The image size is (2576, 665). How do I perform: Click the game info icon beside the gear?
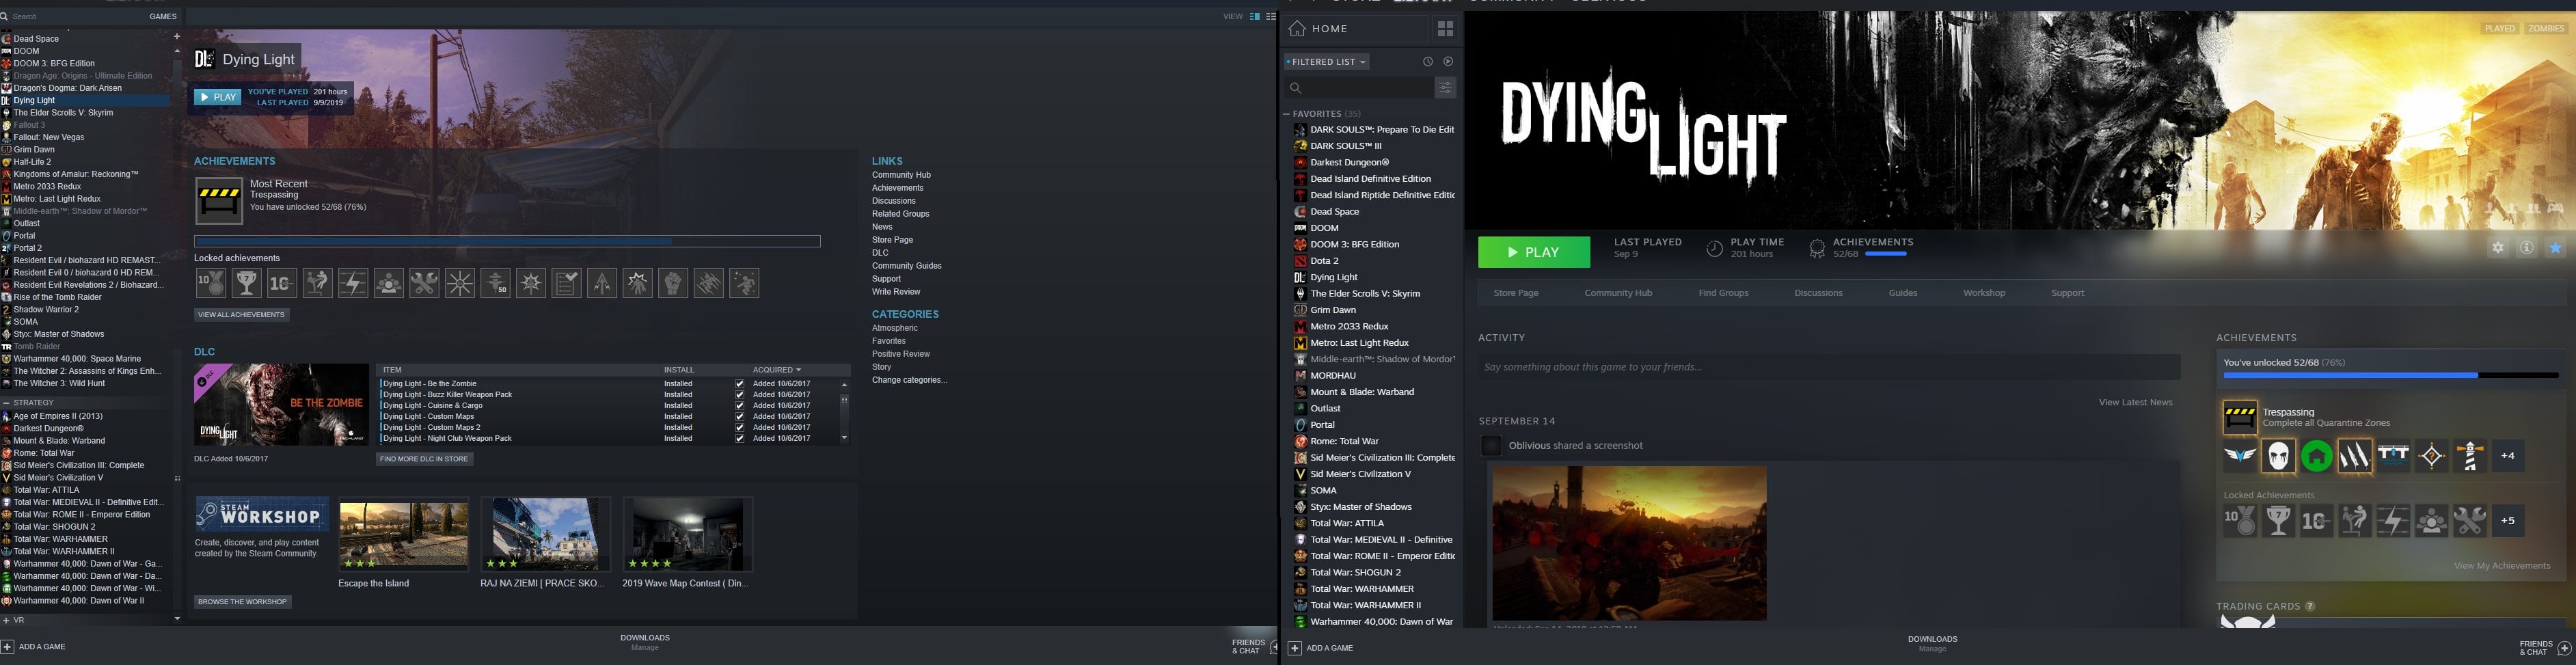click(x=2526, y=248)
